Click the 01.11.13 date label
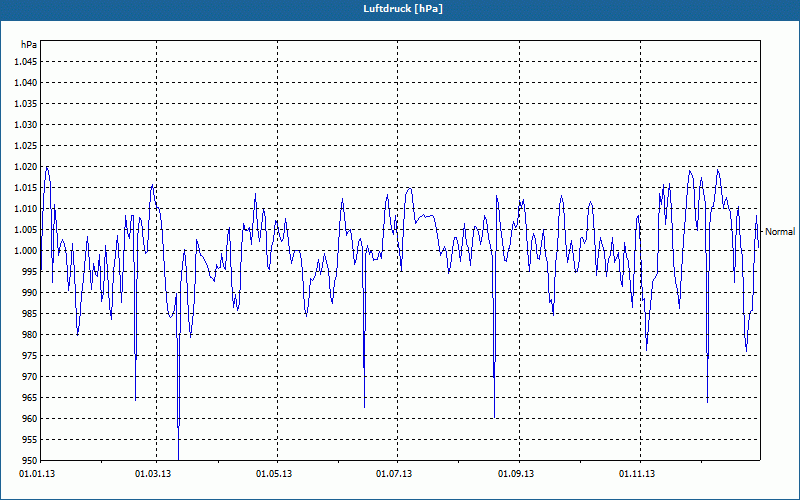This screenshot has width=800, height=500. click(637, 474)
